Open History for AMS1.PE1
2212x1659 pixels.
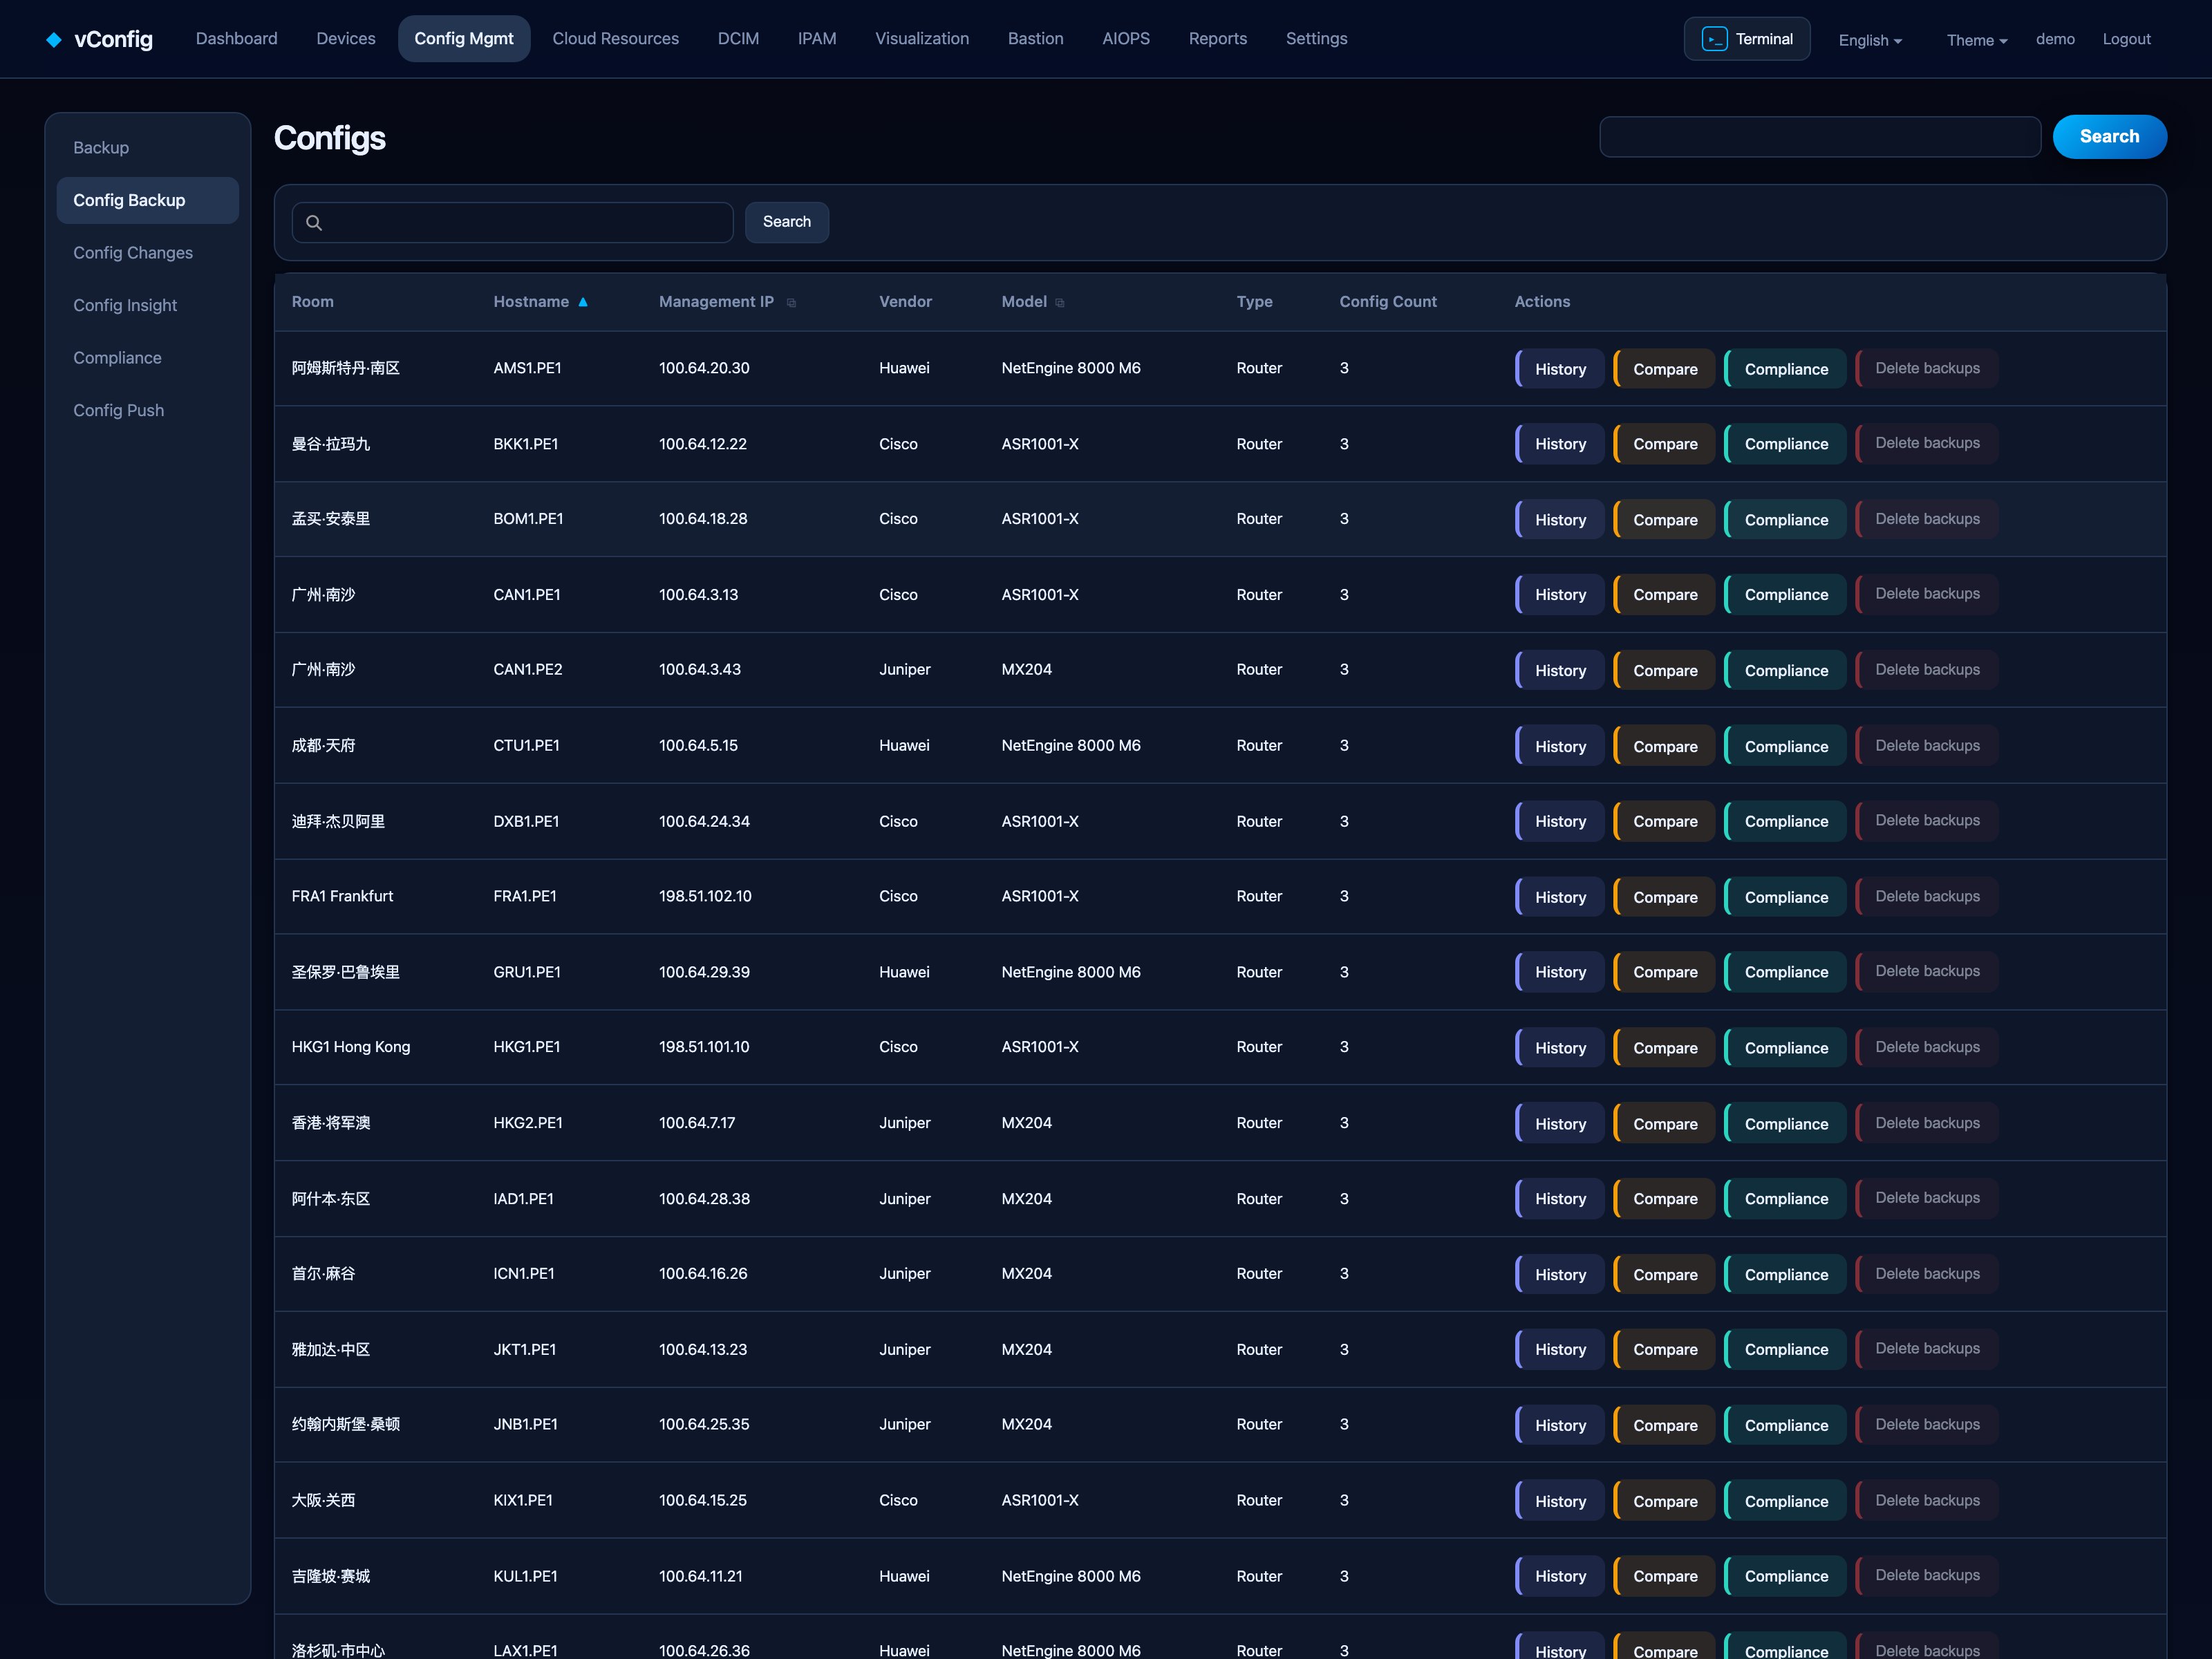1559,369
